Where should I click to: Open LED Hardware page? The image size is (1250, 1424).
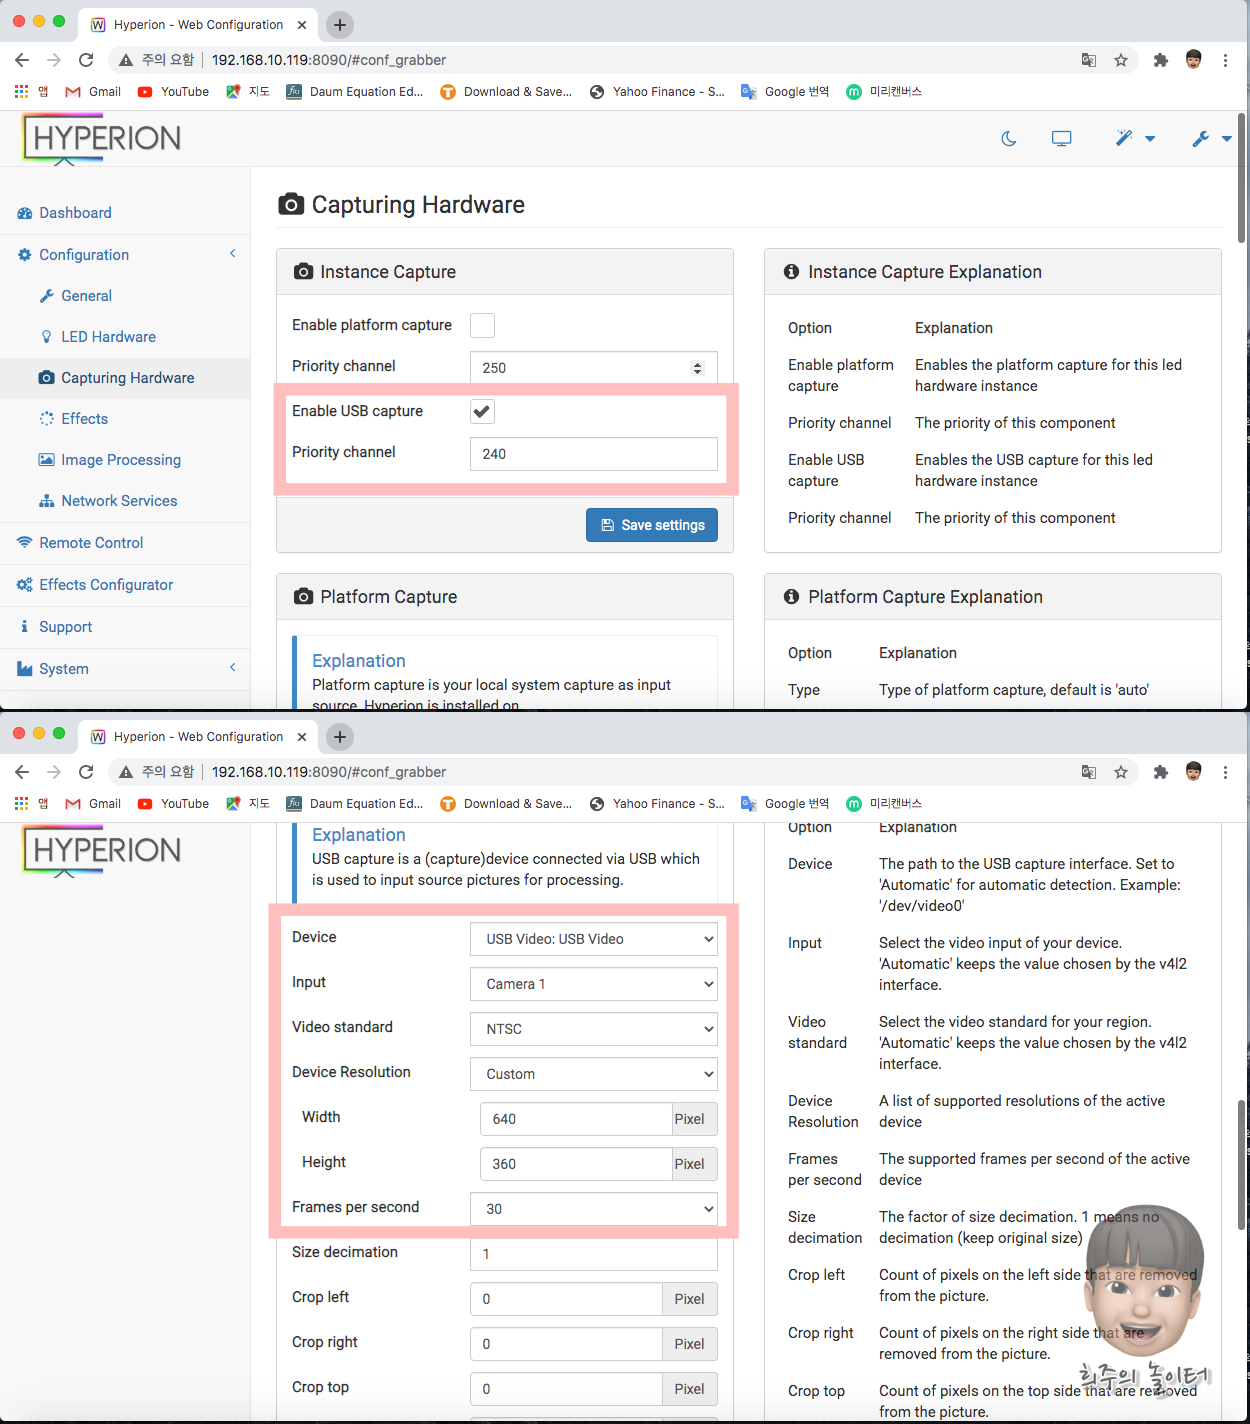108,337
